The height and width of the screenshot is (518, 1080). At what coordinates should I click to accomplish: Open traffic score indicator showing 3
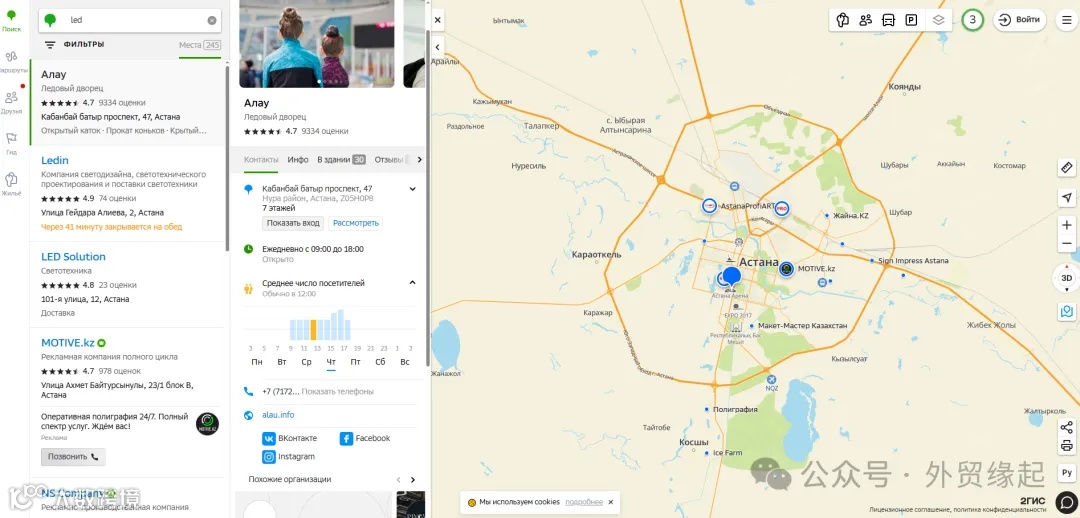(x=973, y=20)
